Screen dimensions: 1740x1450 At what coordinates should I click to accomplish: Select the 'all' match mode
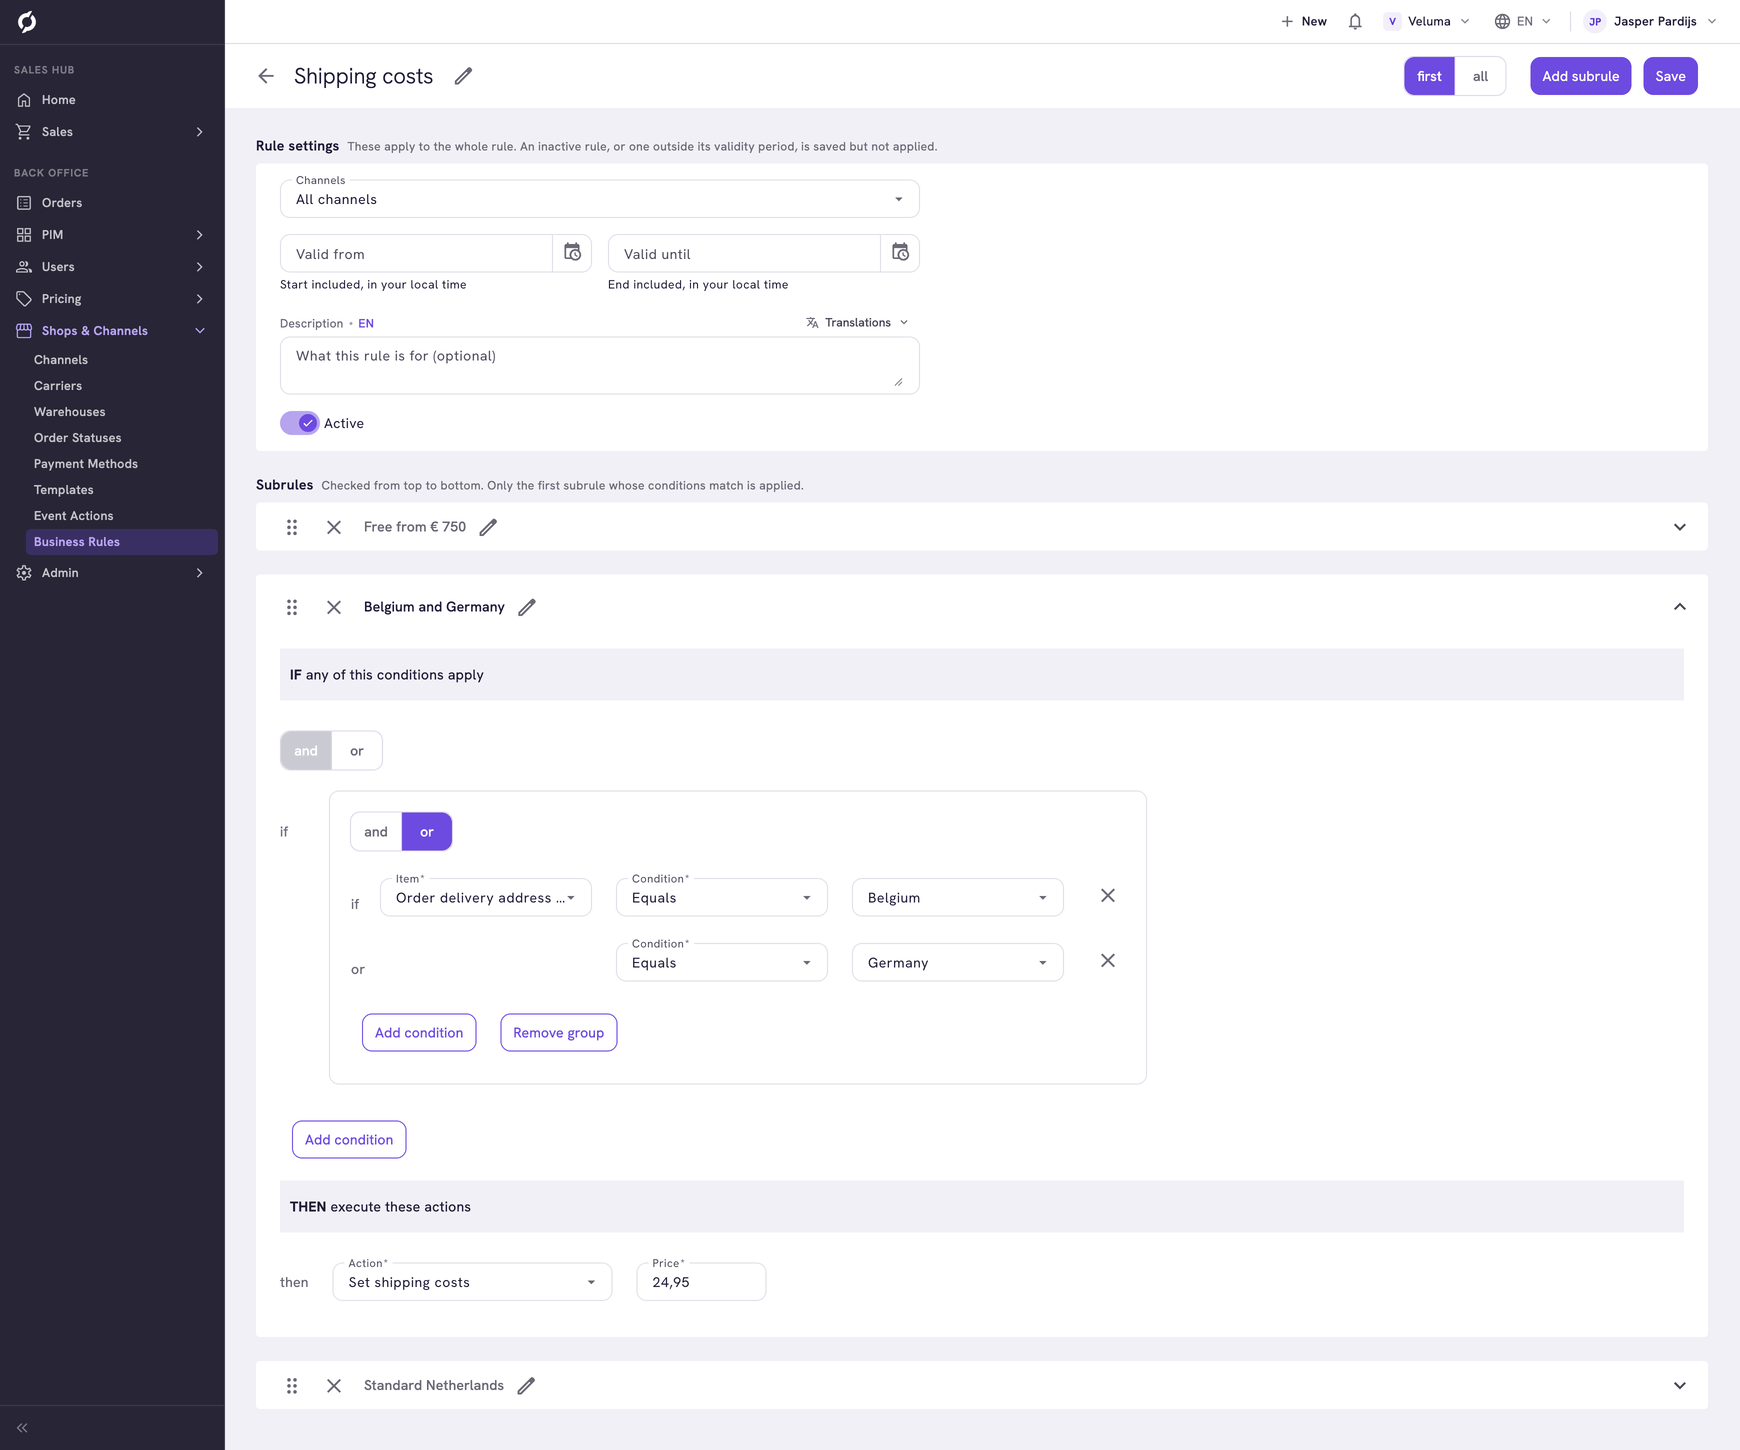click(x=1480, y=76)
